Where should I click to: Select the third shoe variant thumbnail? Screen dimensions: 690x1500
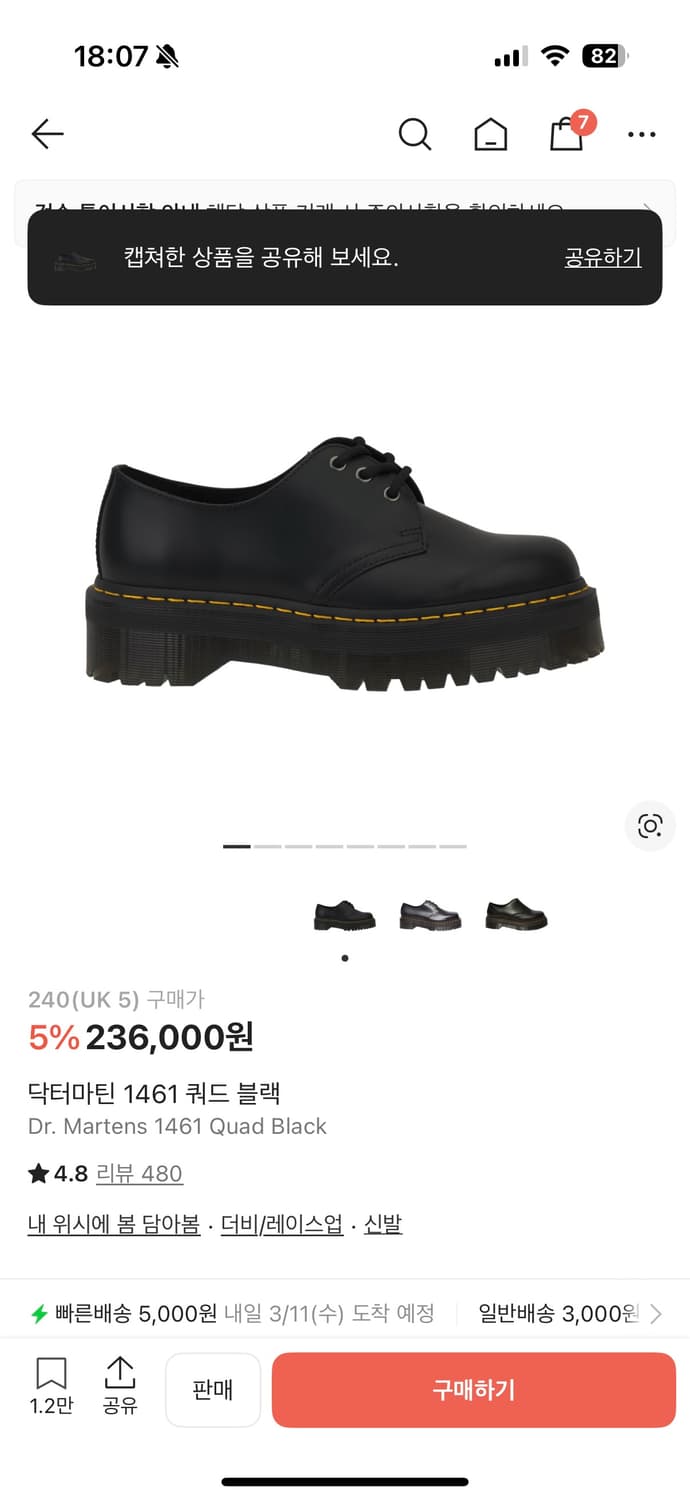pos(516,915)
